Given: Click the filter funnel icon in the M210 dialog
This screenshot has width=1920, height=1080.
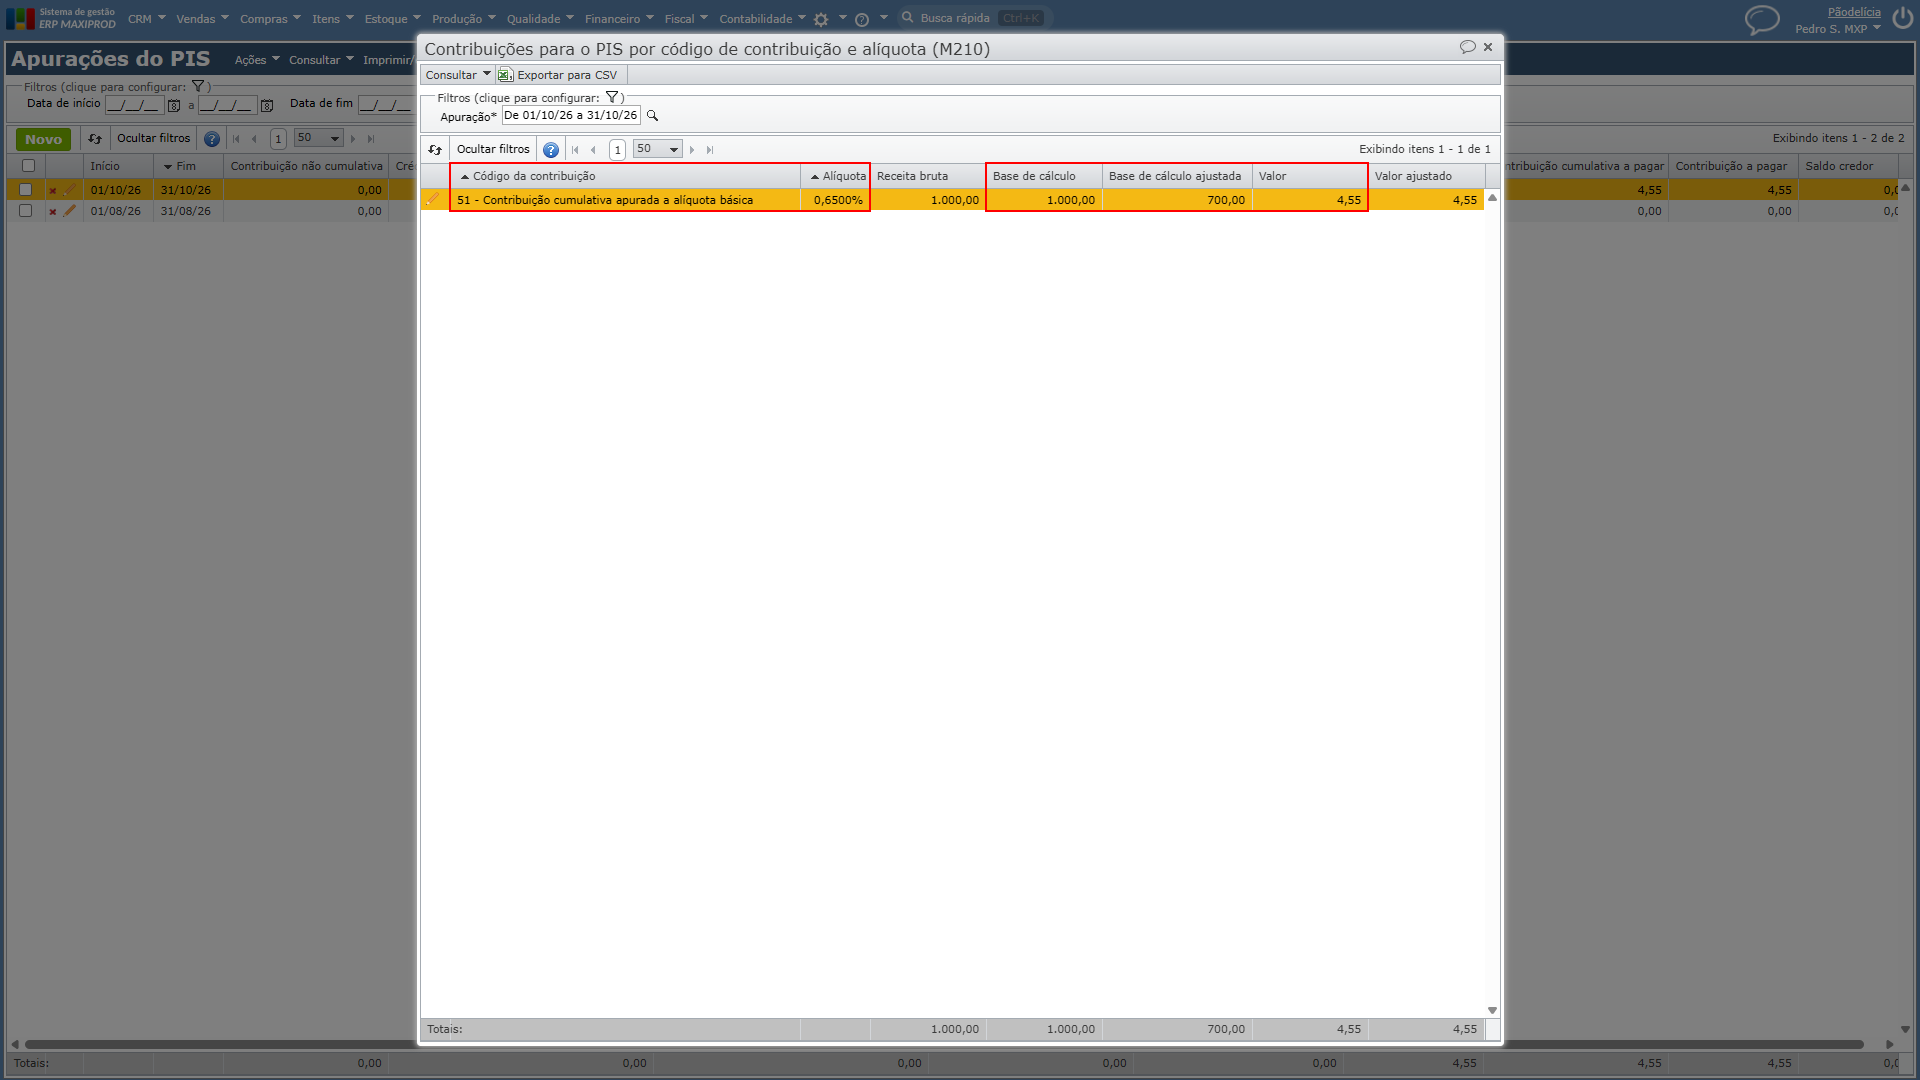Looking at the screenshot, I should [612, 97].
